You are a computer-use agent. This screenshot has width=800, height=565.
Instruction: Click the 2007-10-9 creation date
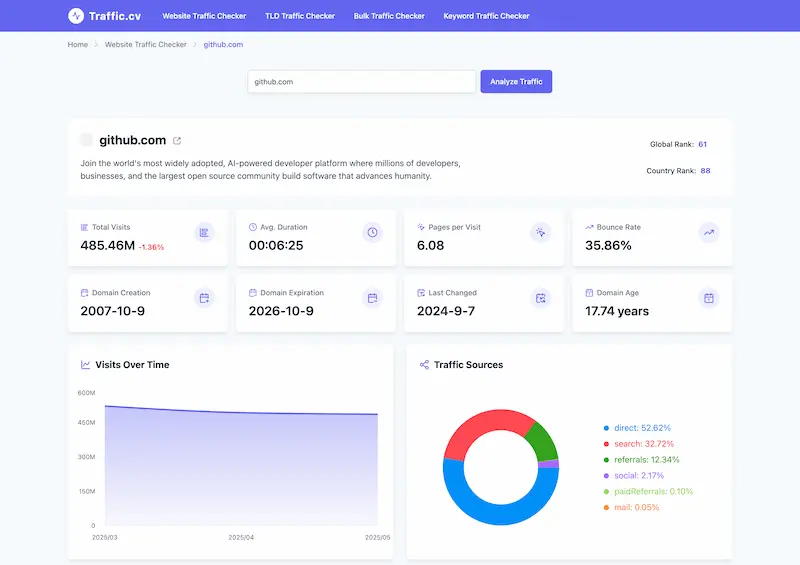113,311
